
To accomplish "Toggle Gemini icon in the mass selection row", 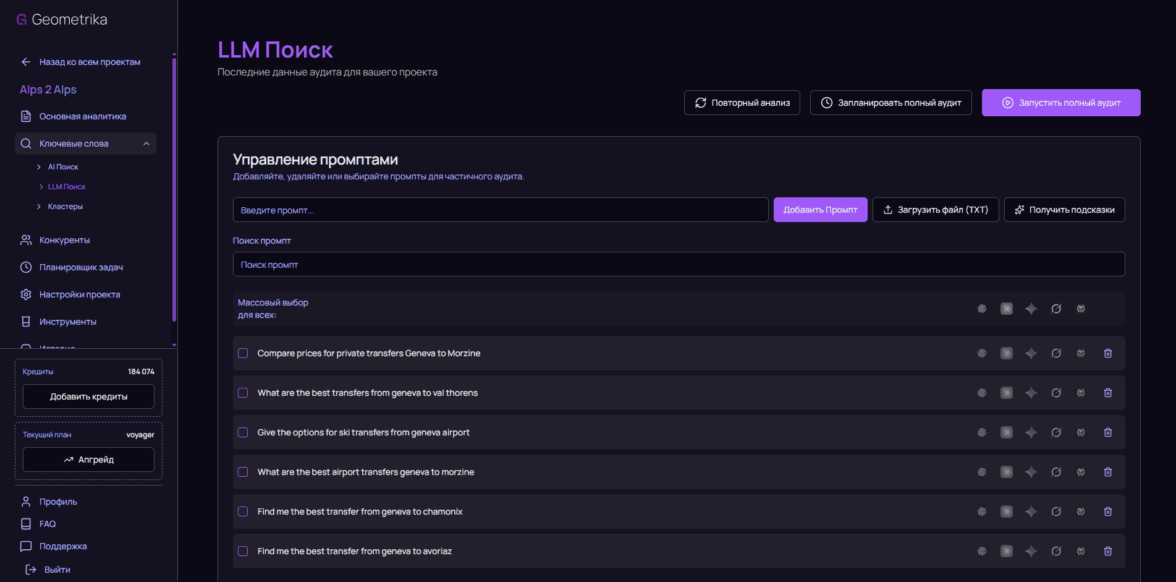I will [1031, 309].
